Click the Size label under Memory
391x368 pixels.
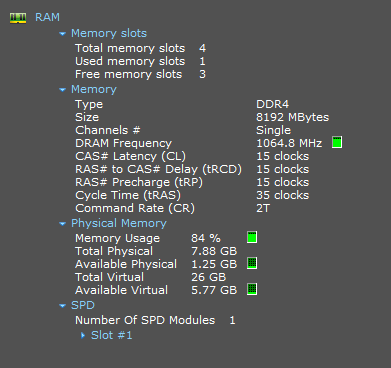tap(87, 117)
